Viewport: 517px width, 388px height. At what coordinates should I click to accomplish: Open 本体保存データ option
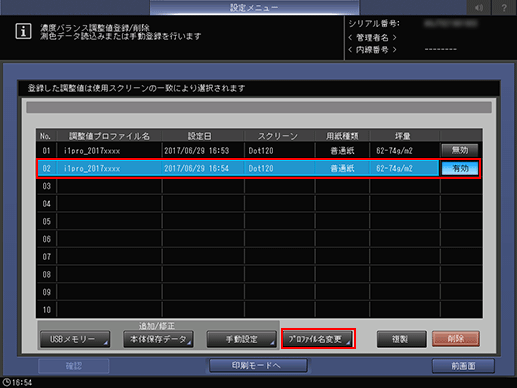click(x=158, y=339)
